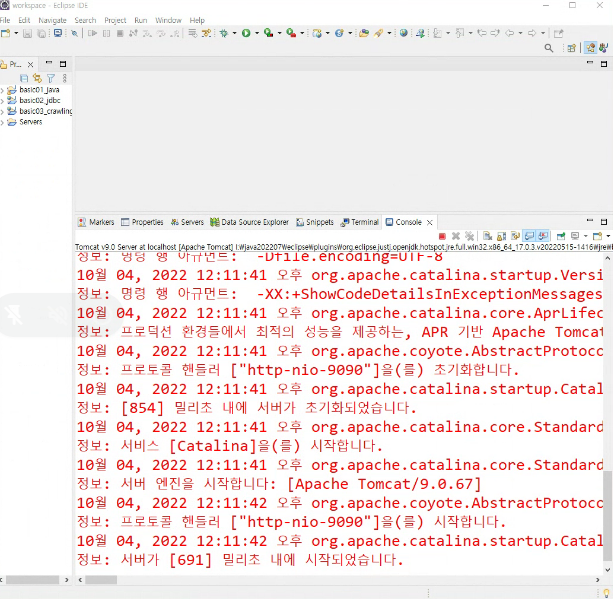Click the New Servlet icon
This screenshot has height=599, width=613.
339,33
